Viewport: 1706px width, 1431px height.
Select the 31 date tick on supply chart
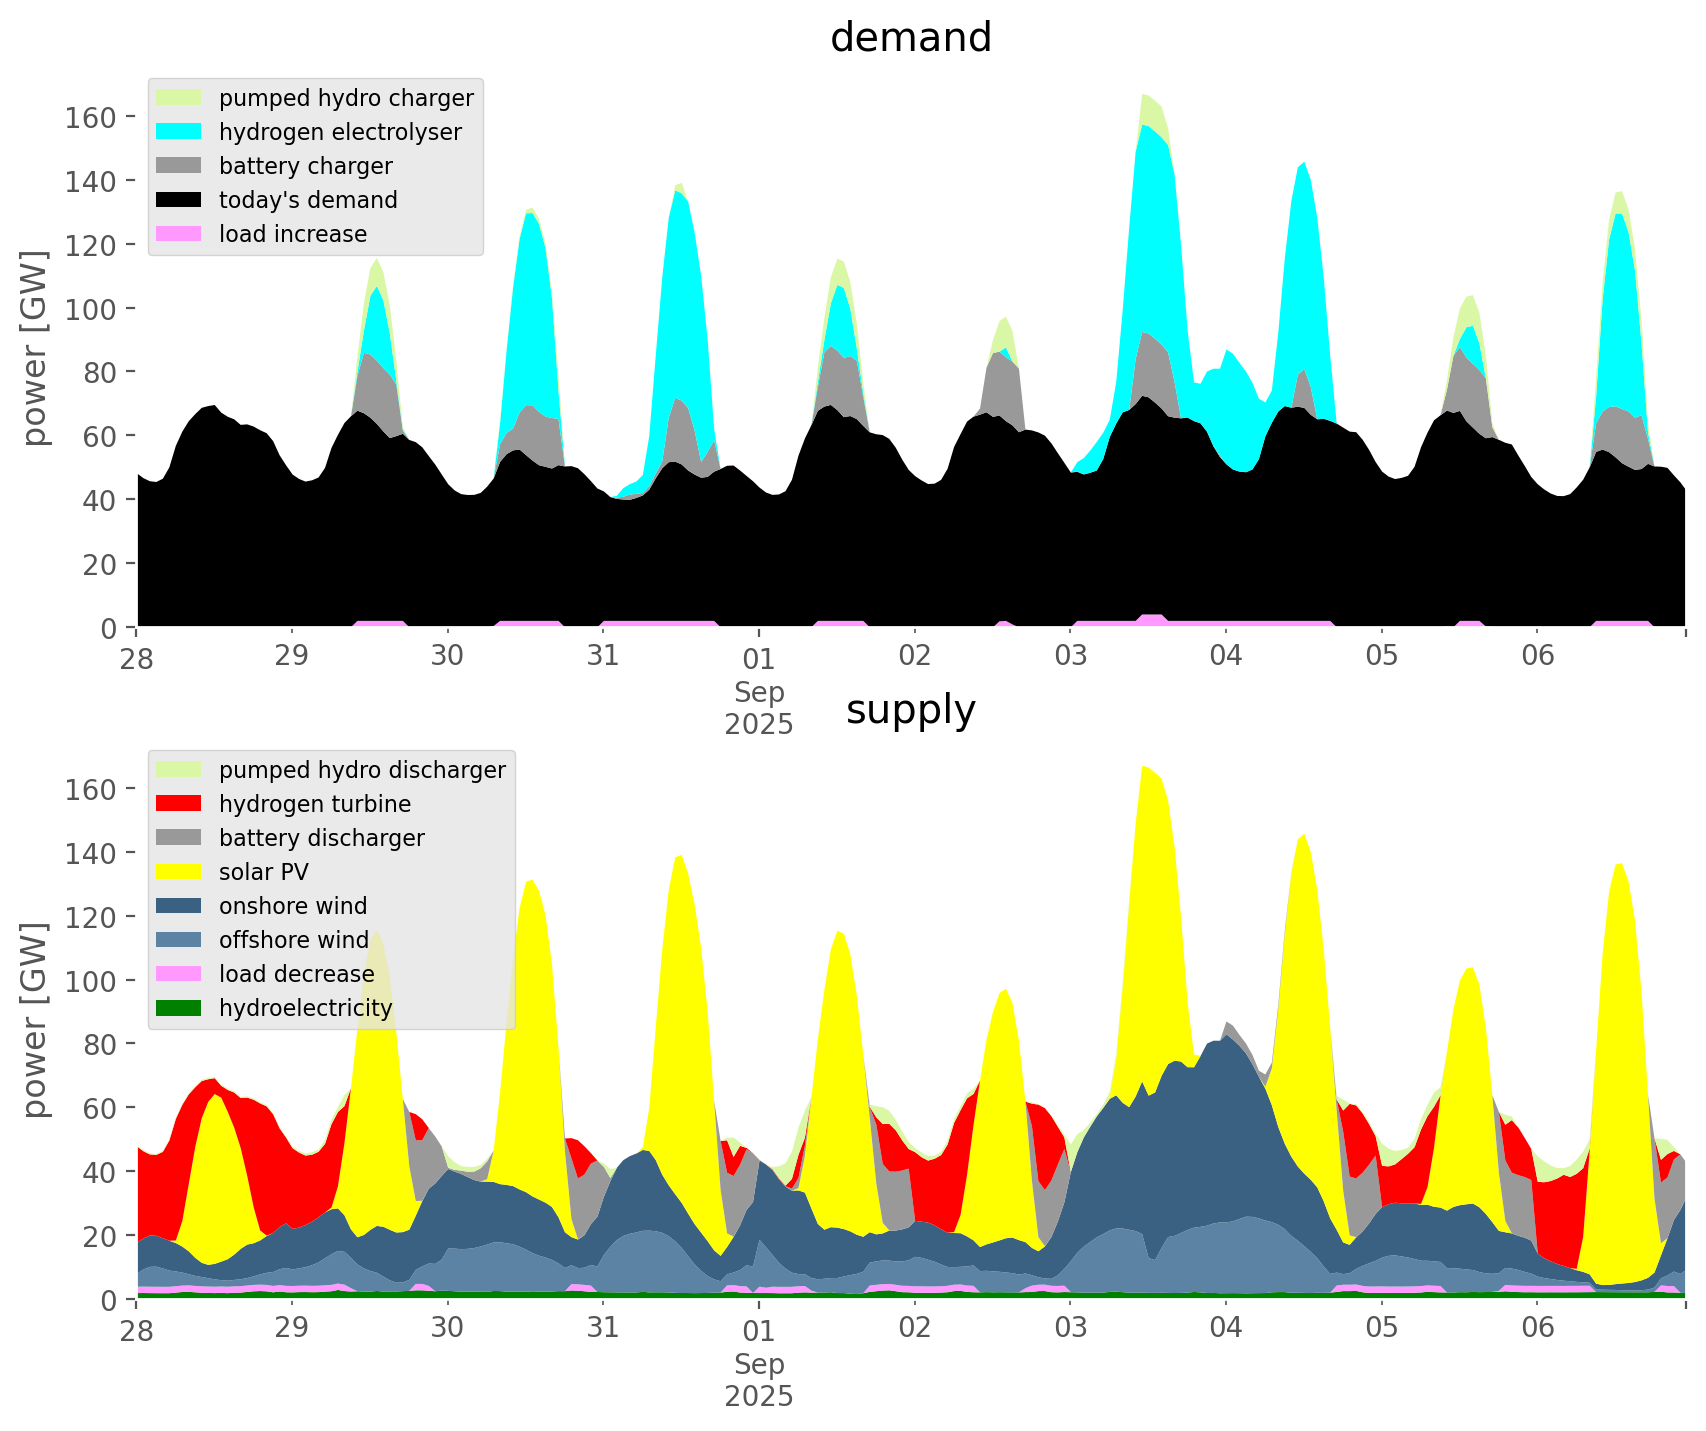603,1328
